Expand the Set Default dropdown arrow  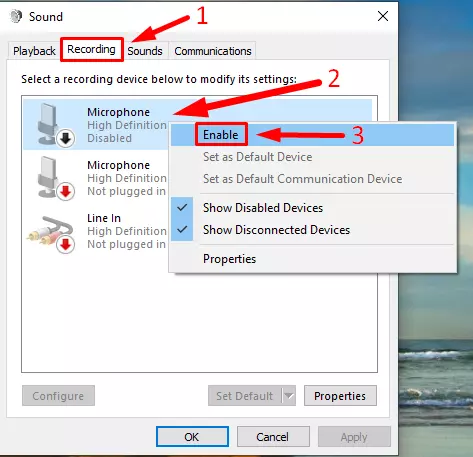point(289,396)
